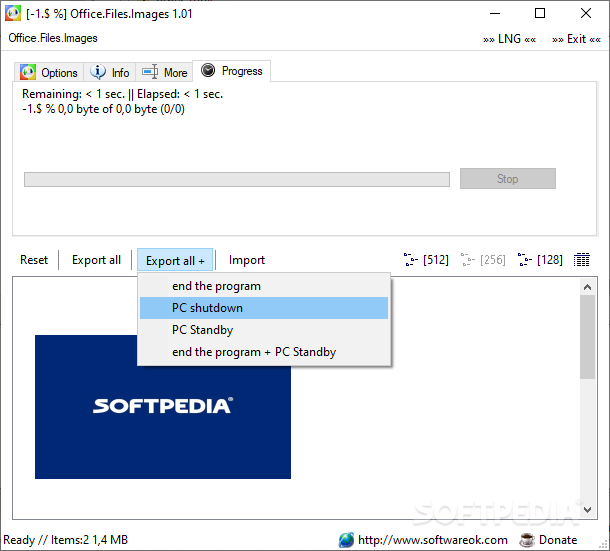The image size is (610, 551).
Task: Click the Office.Files.Images menu
Action: tap(53, 38)
